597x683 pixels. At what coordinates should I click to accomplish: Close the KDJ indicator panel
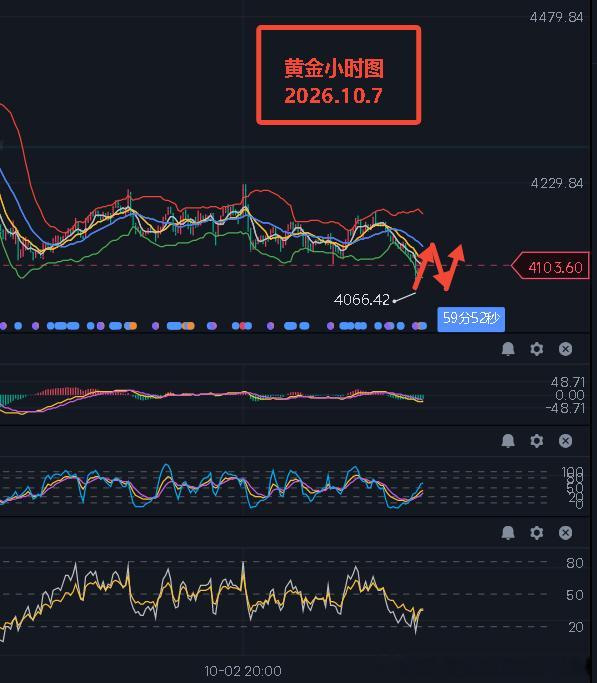565,441
